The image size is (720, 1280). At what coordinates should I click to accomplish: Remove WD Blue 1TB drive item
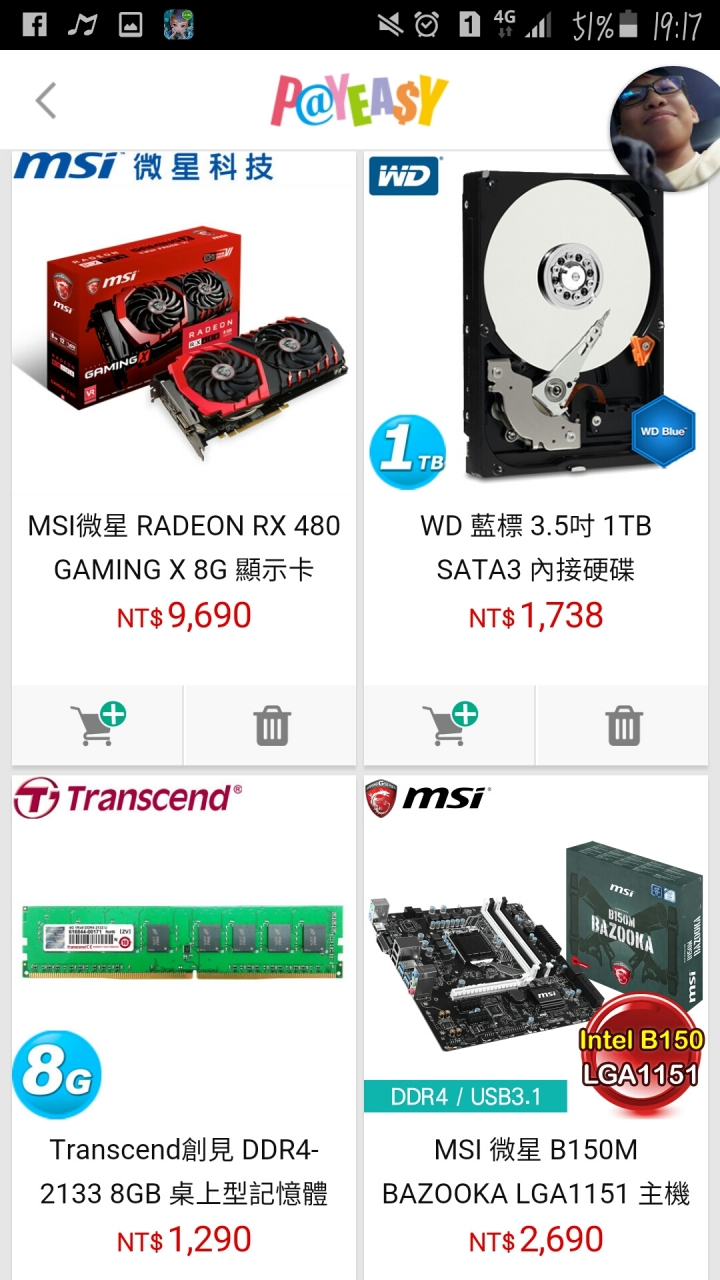(x=623, y=725)
